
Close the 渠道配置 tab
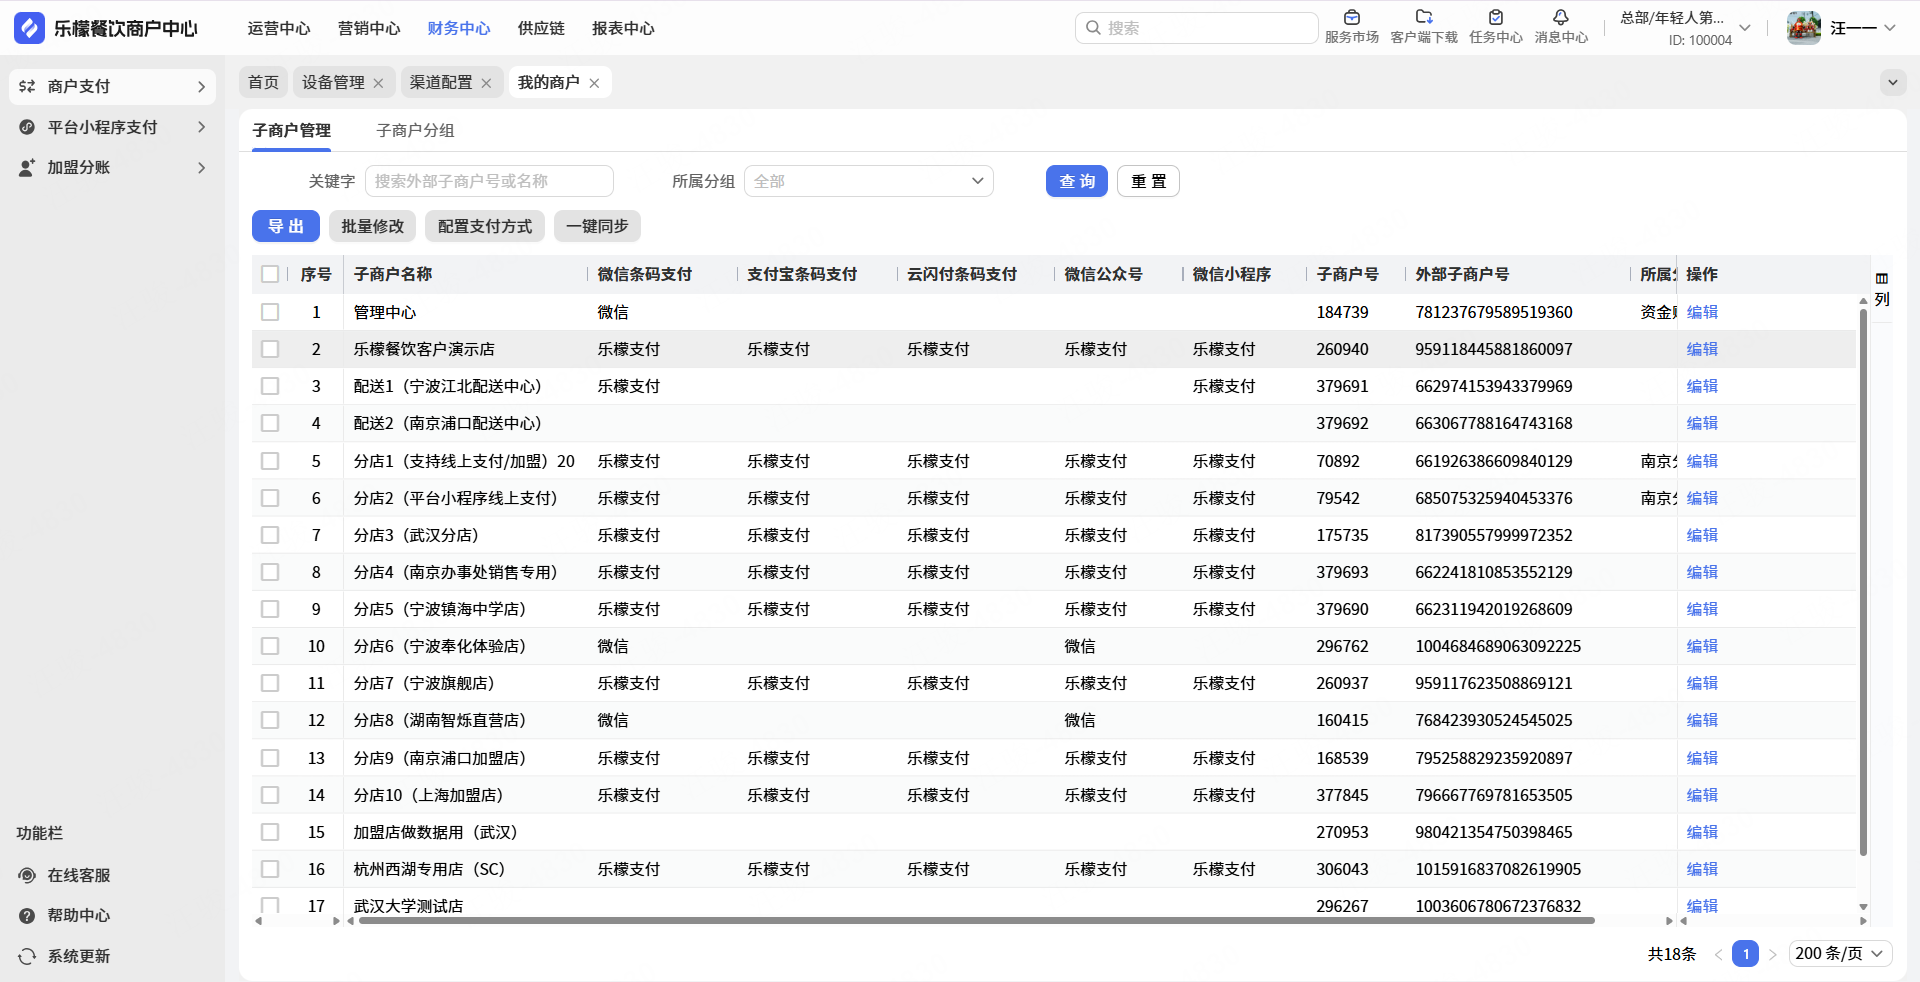(486, 83)
